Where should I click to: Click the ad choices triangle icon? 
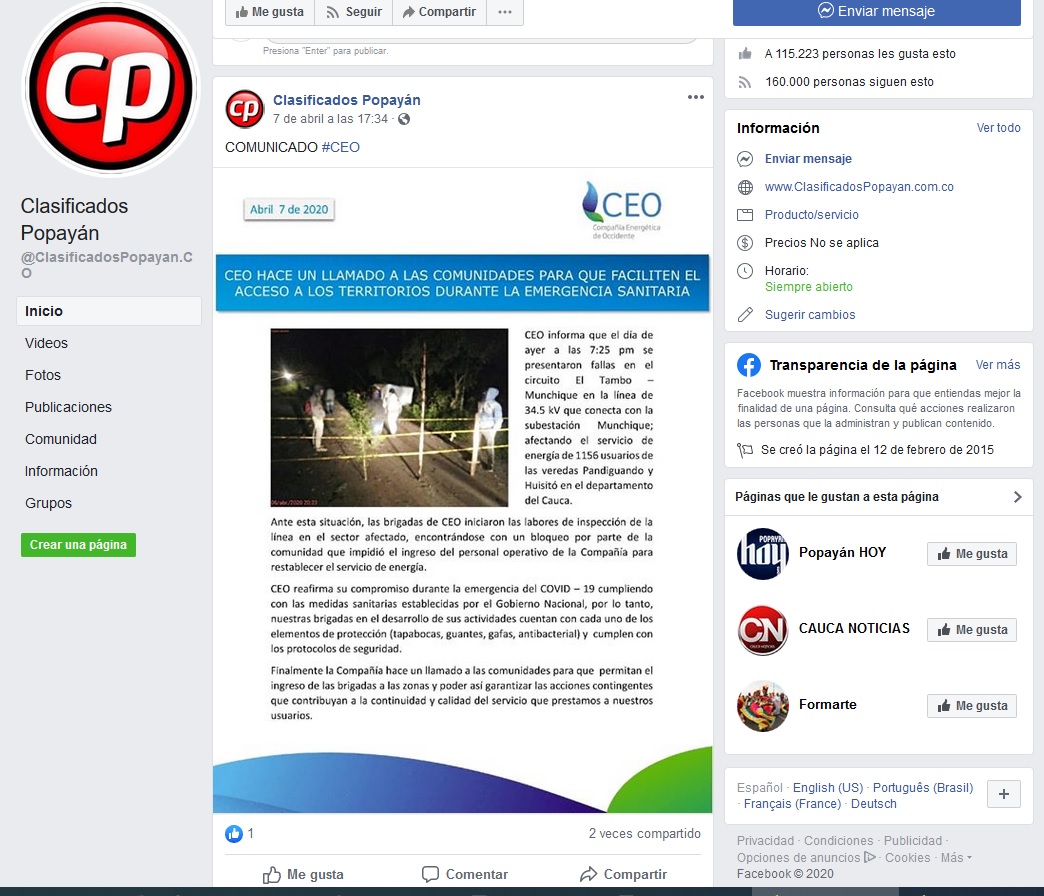[870, 857]
